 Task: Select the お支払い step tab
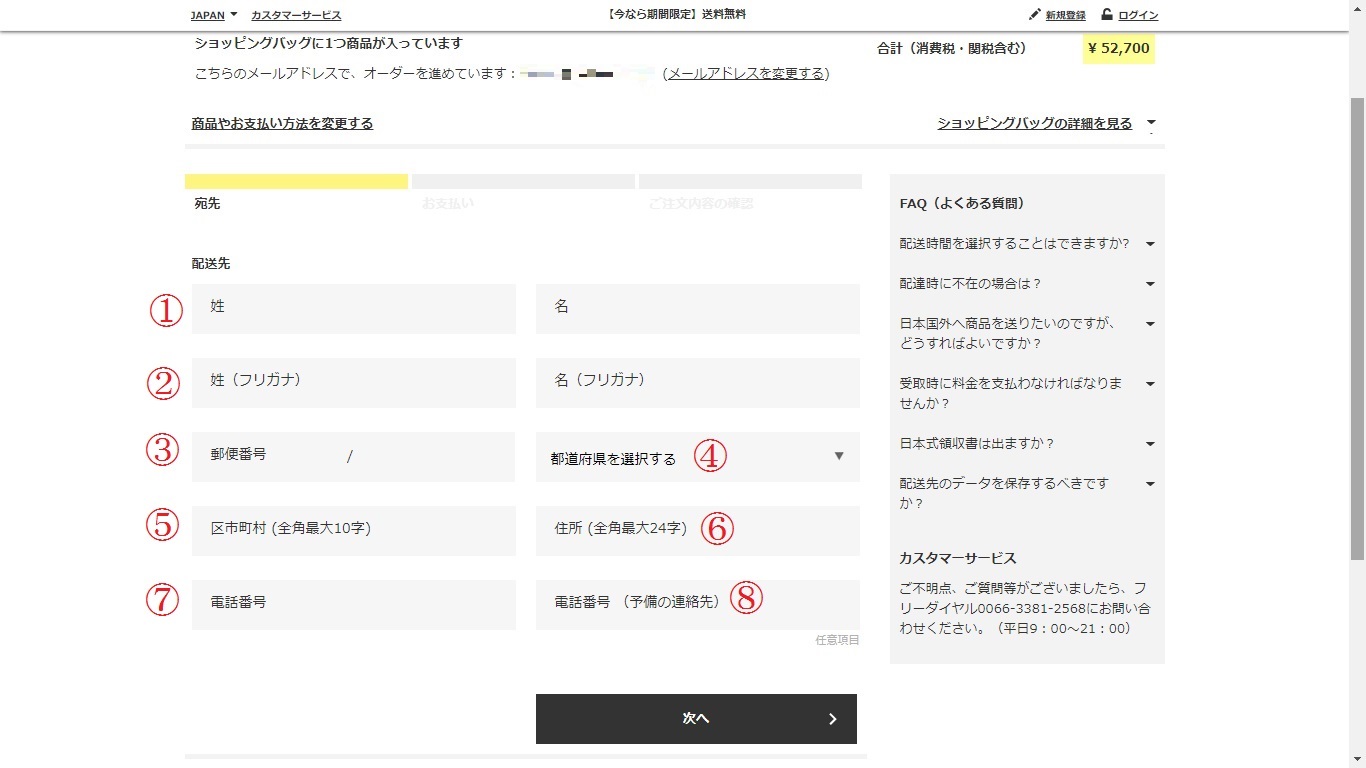[x=523, y=192]
